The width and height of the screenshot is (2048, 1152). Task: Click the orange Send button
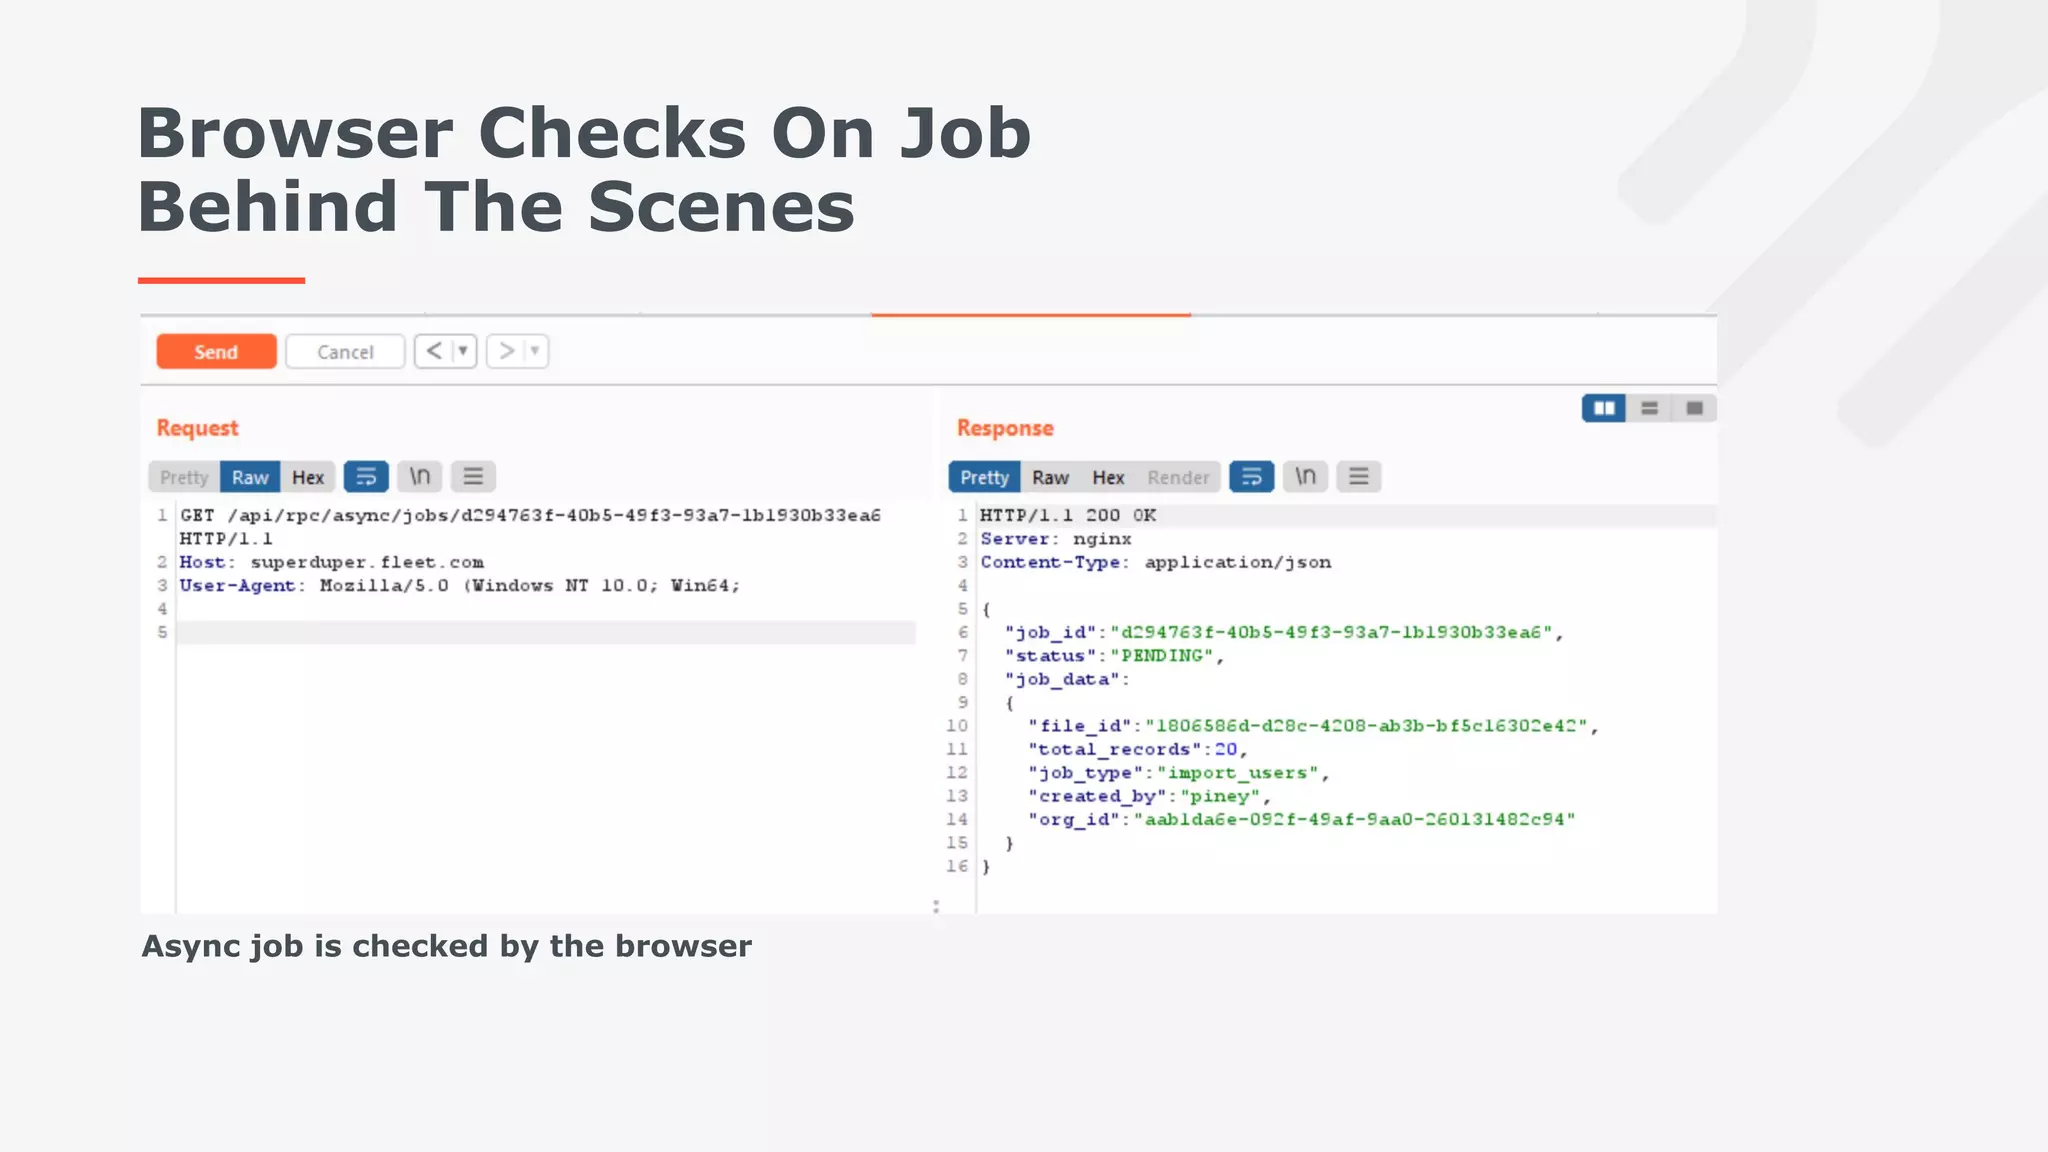(216, 351)
